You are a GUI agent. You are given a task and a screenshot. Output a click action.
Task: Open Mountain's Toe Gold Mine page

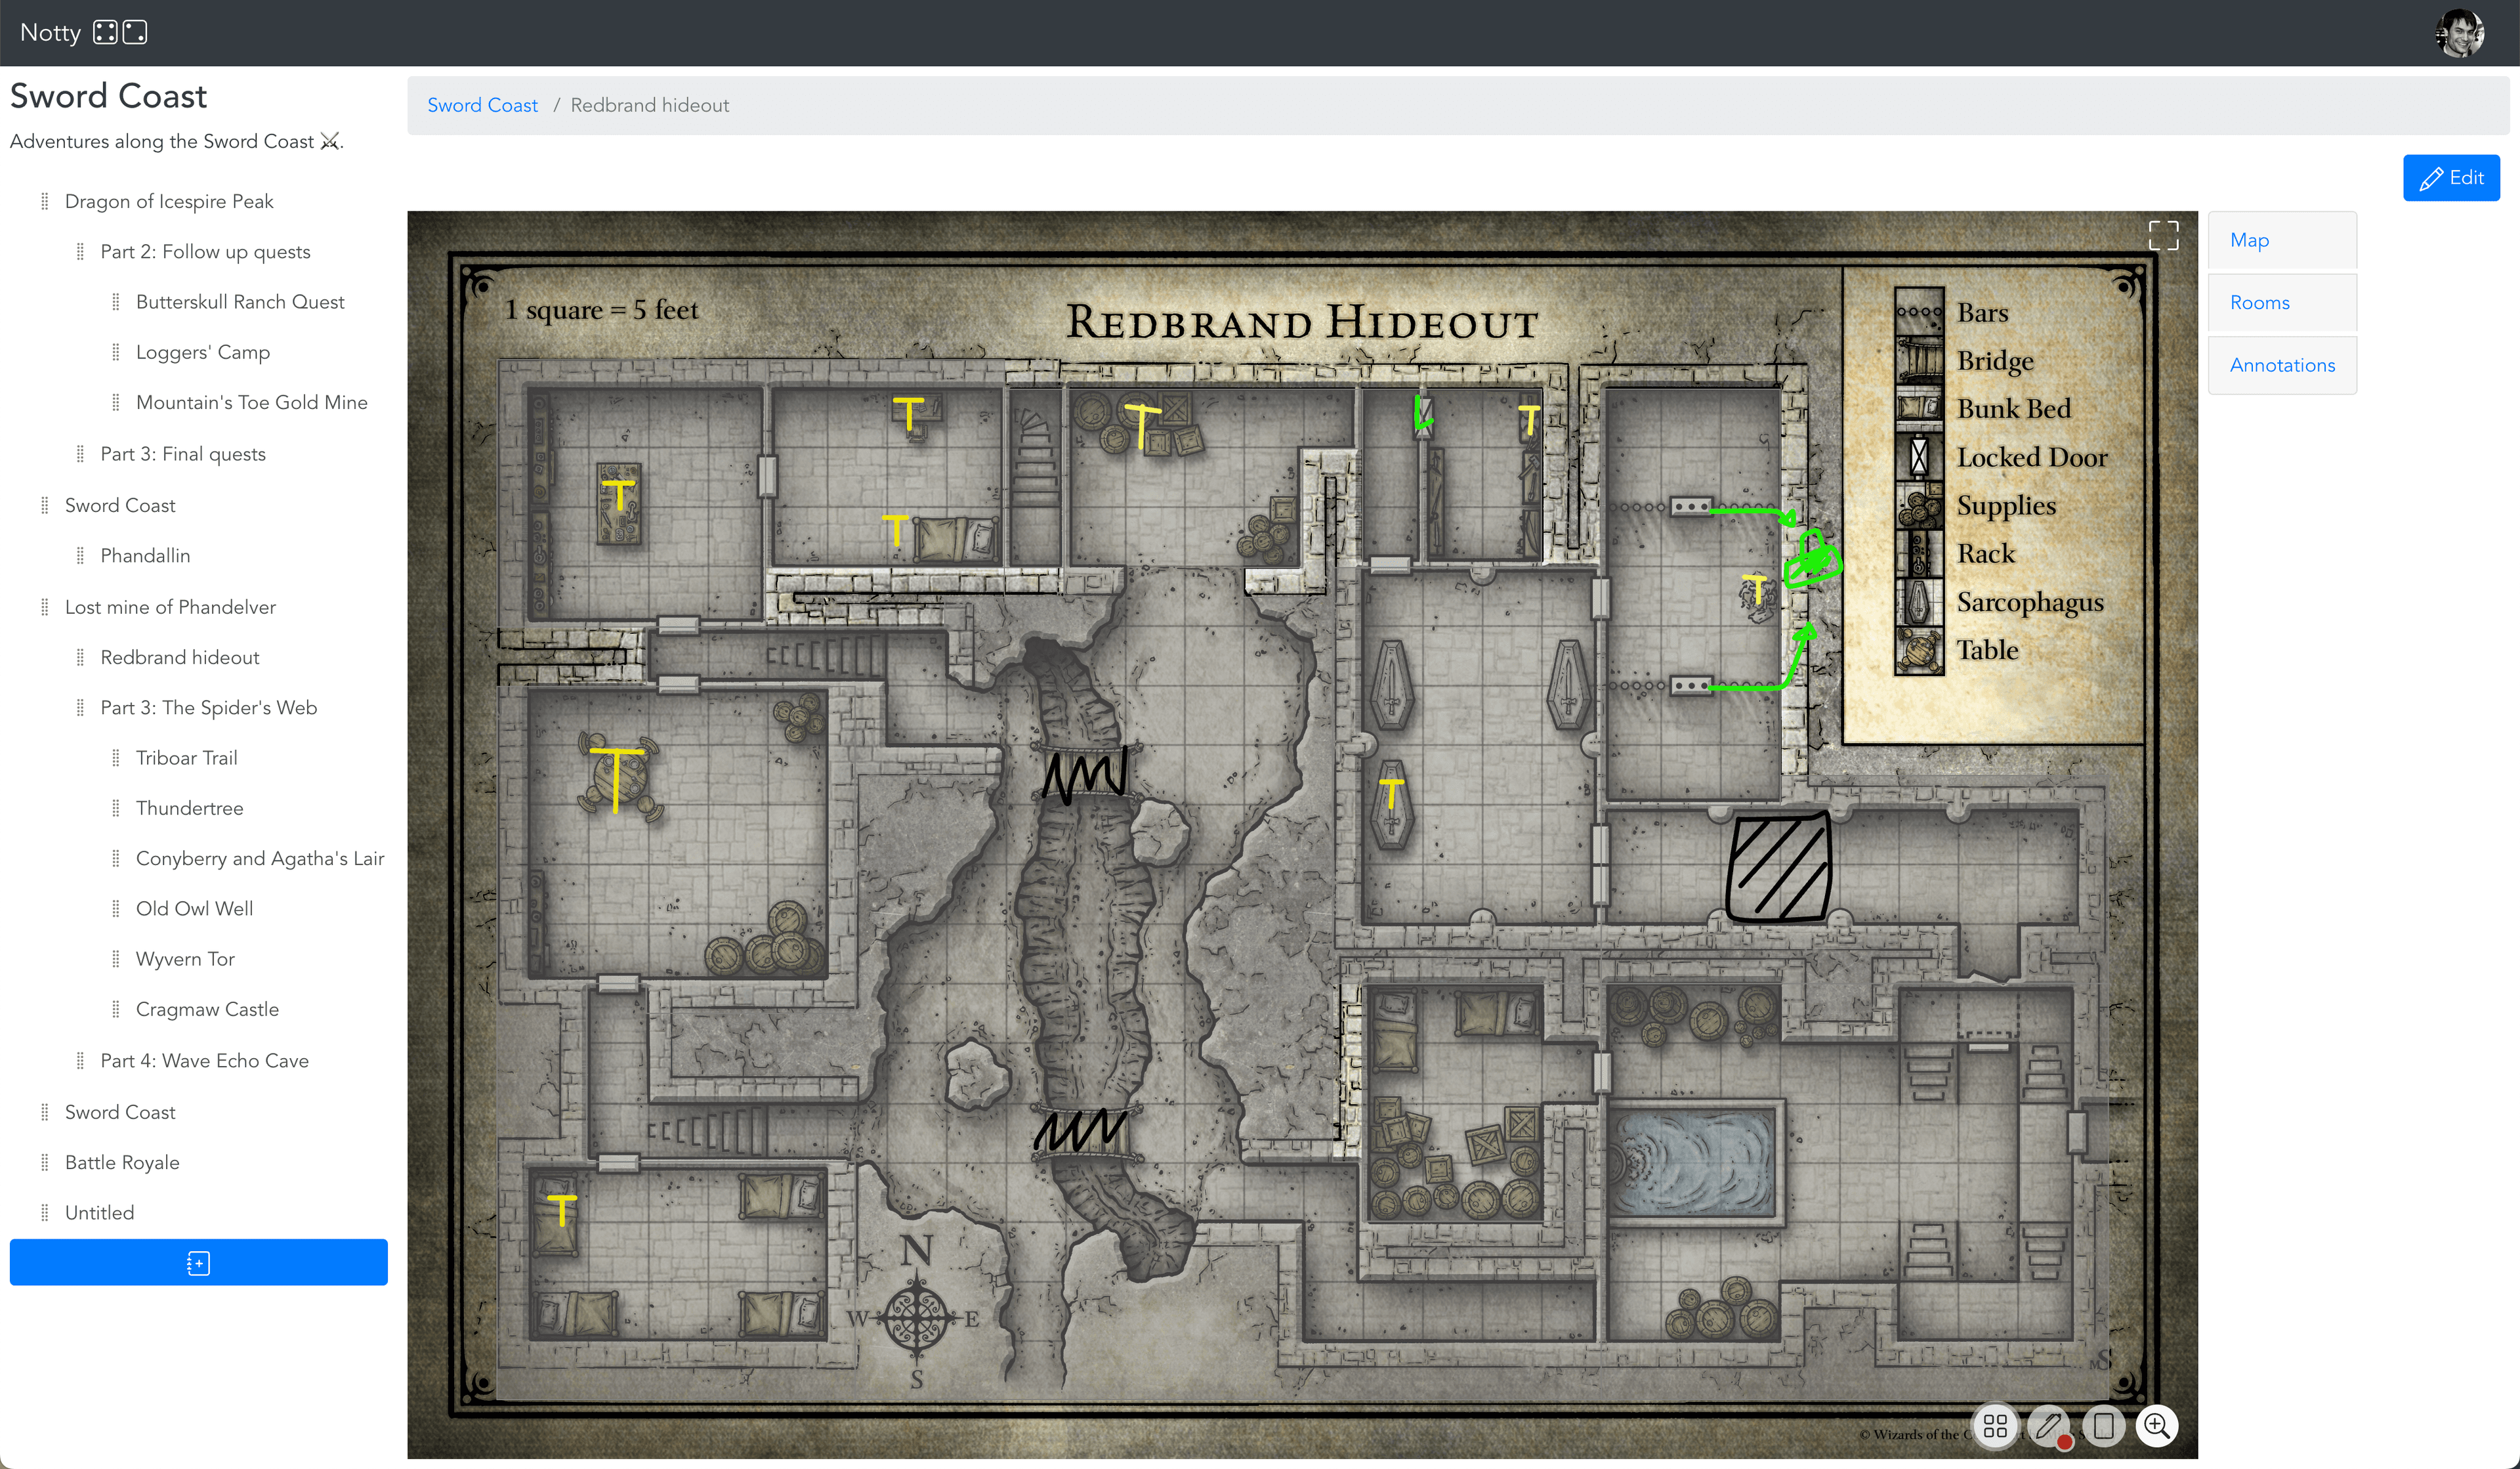coord(252,402)
